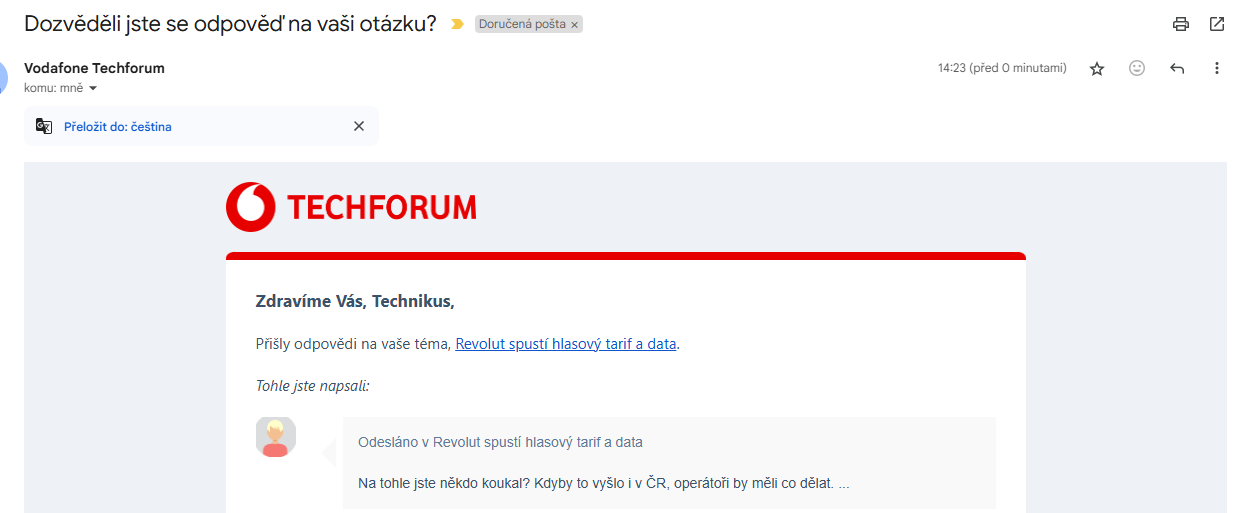This screenshot has width=1240, height=513.
Task: Star this message from Vodafone Techforum
Action: 1097,69
